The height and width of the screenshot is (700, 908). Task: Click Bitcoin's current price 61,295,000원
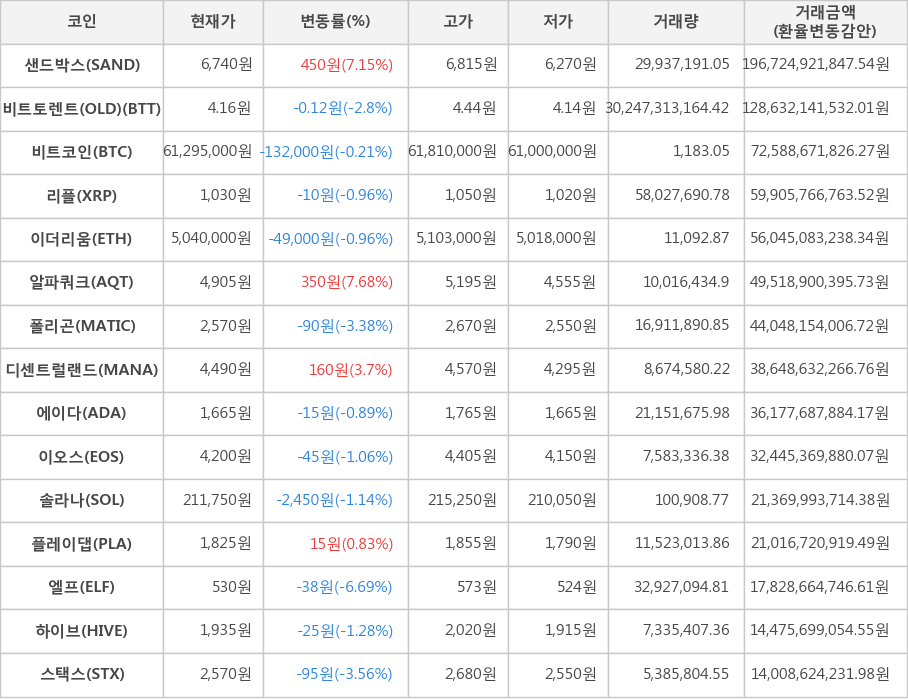[207, 152]
